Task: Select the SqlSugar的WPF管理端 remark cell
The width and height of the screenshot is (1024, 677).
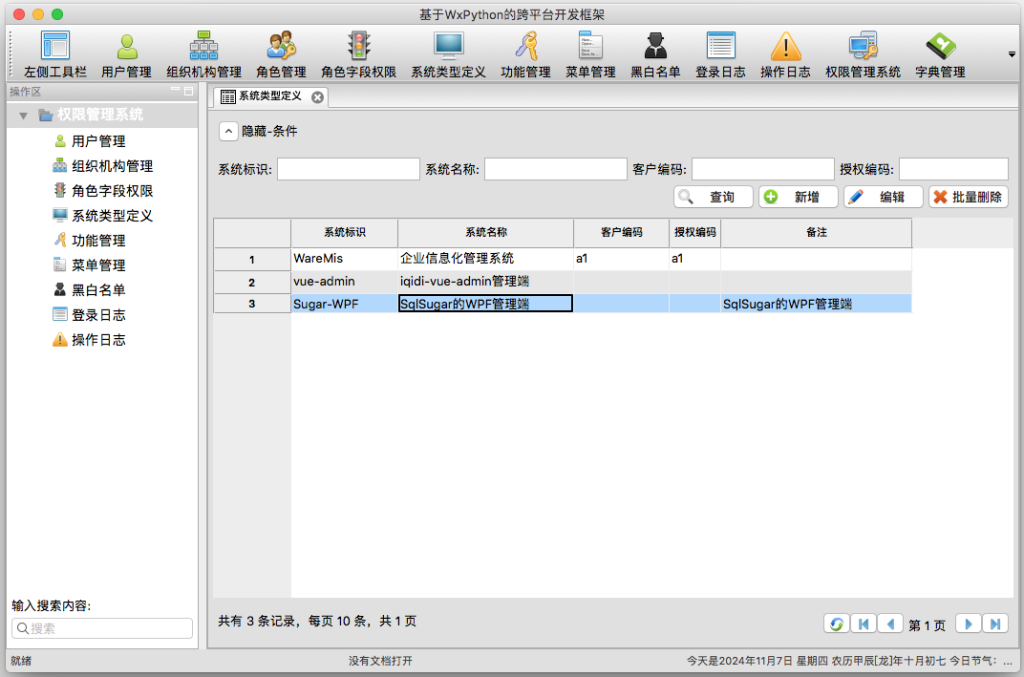Action: coord(816,304)
